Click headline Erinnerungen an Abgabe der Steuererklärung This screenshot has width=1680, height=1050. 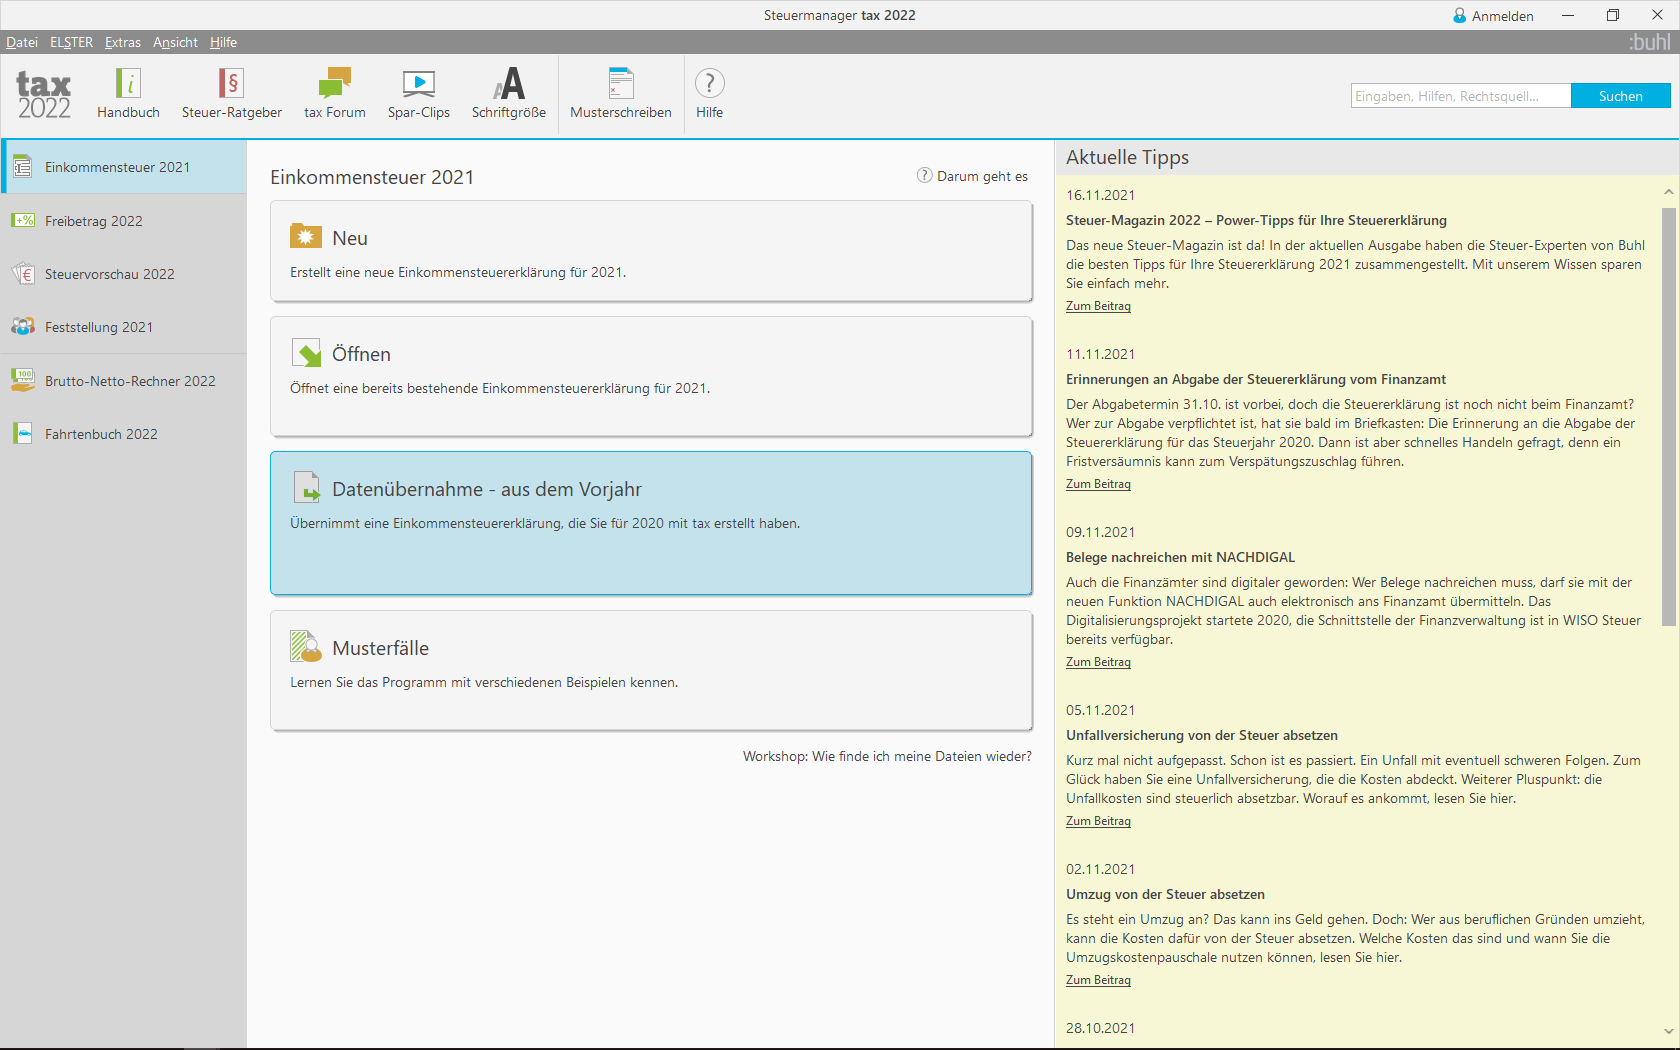click(1256, 379)
